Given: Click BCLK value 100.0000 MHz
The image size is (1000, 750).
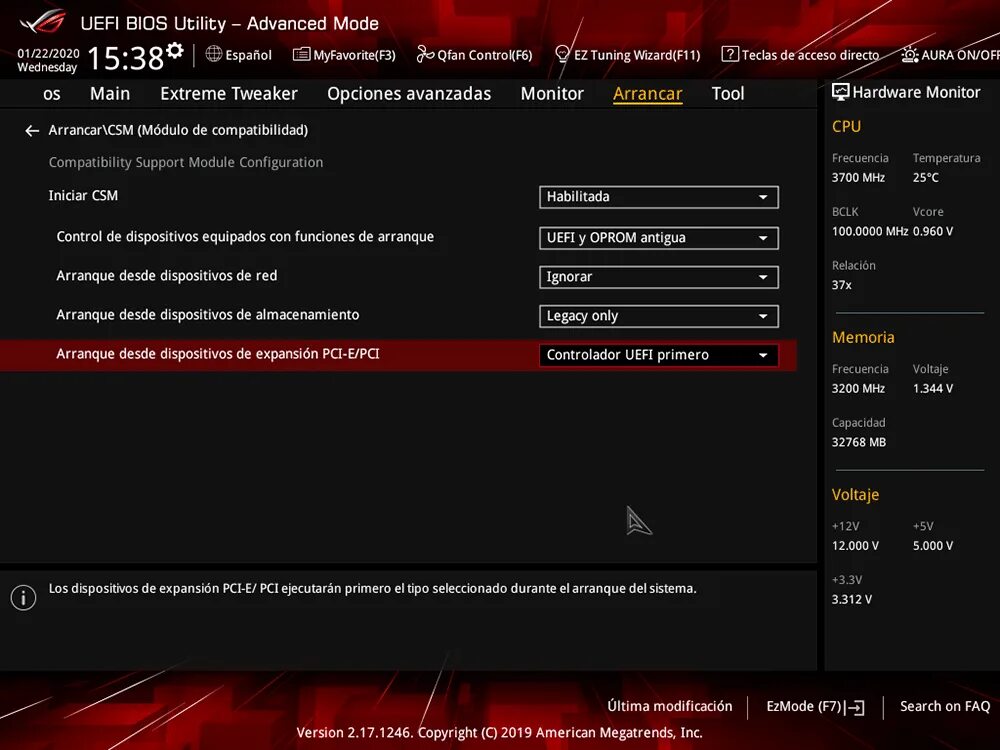Looking at the screenshot, I should [x=869, y=232].
